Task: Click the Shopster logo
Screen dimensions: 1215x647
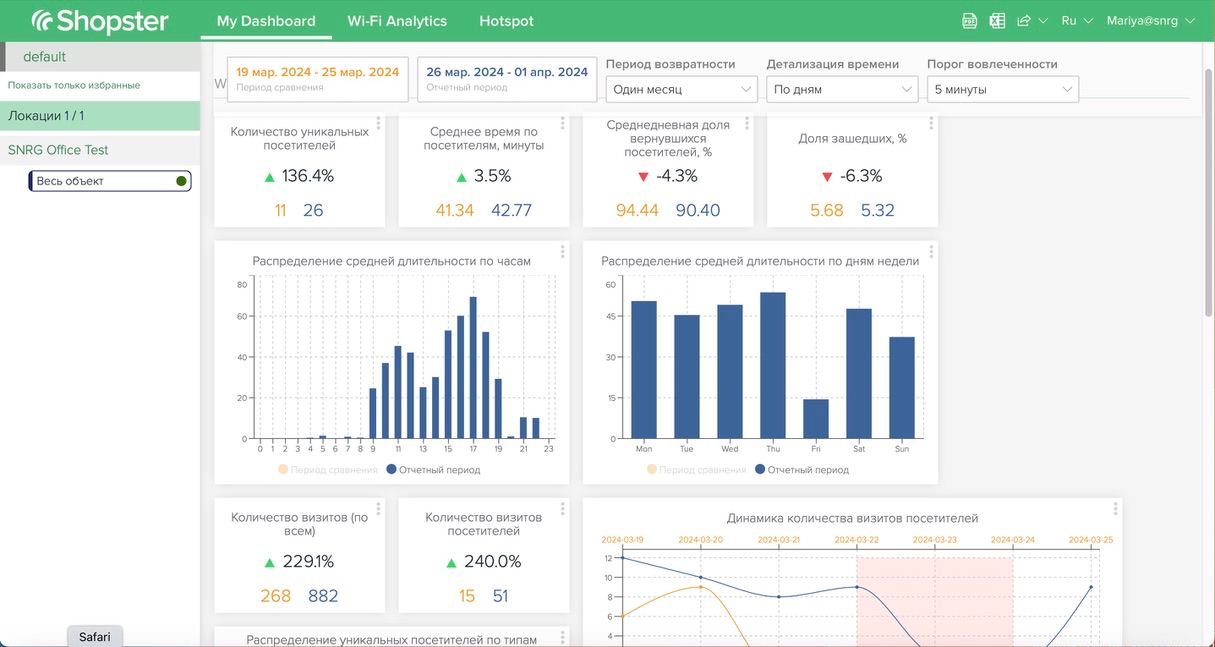Action: point(100,21)
